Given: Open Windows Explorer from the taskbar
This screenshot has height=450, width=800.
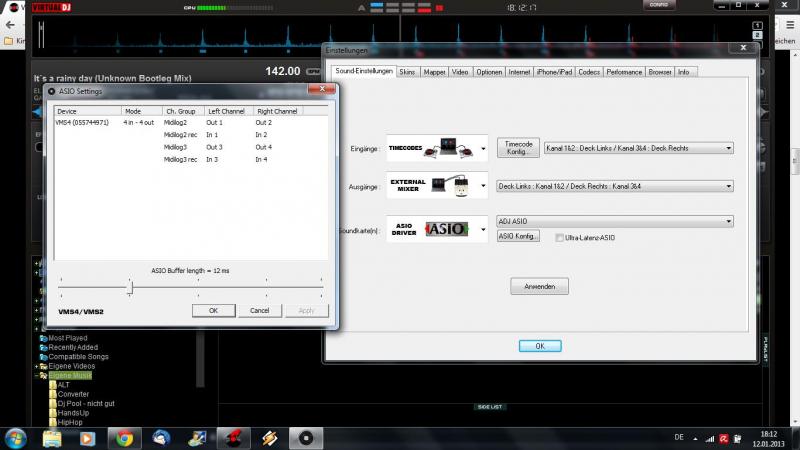Looking at the screenshot, I should point(52,438).
